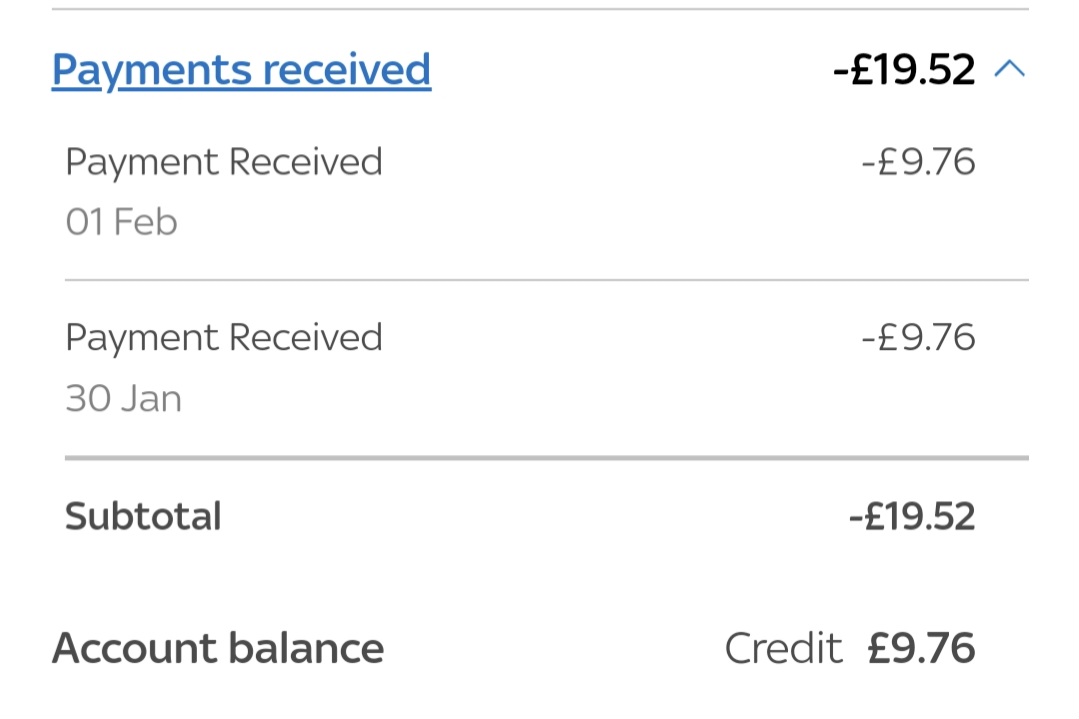Select the Payment Received label dated 01 Feb
The image size is (1079, 719).
224,162
